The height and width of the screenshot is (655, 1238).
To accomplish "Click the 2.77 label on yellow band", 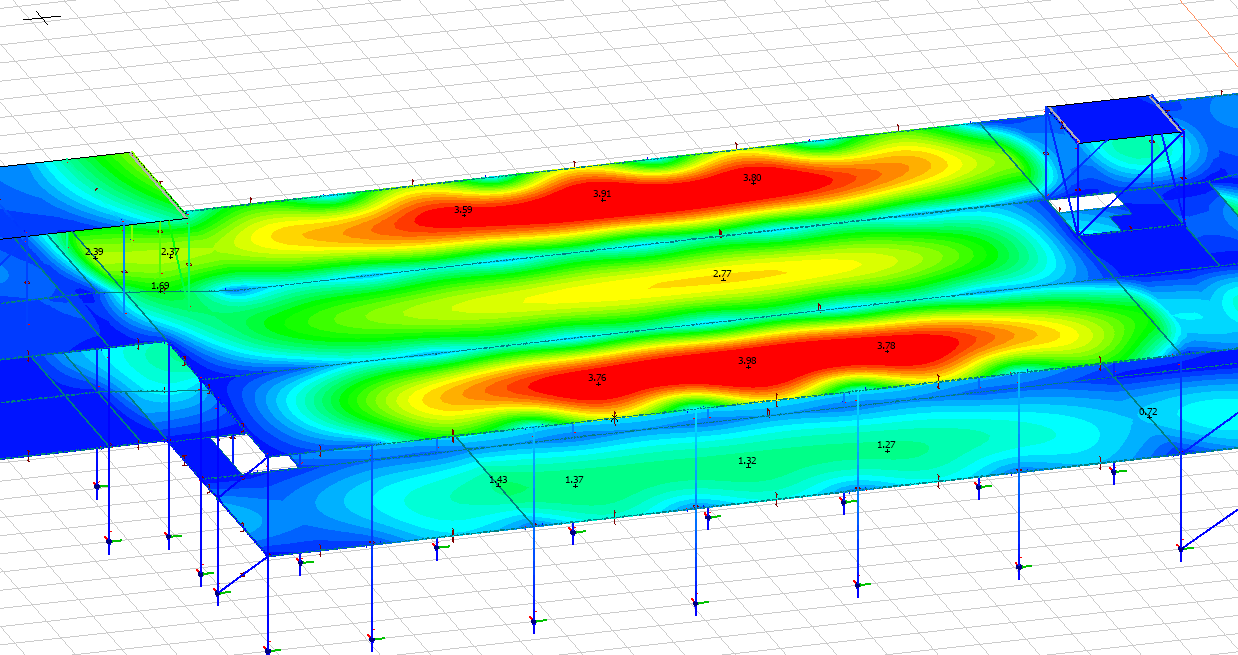I will (722, 273).
